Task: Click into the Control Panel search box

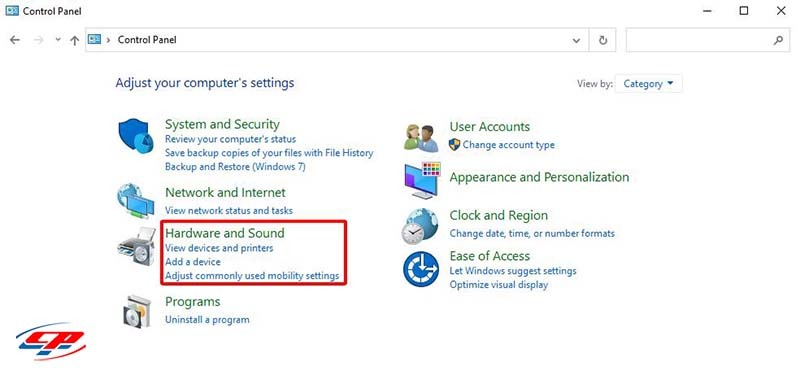Action: pos(708,40)
